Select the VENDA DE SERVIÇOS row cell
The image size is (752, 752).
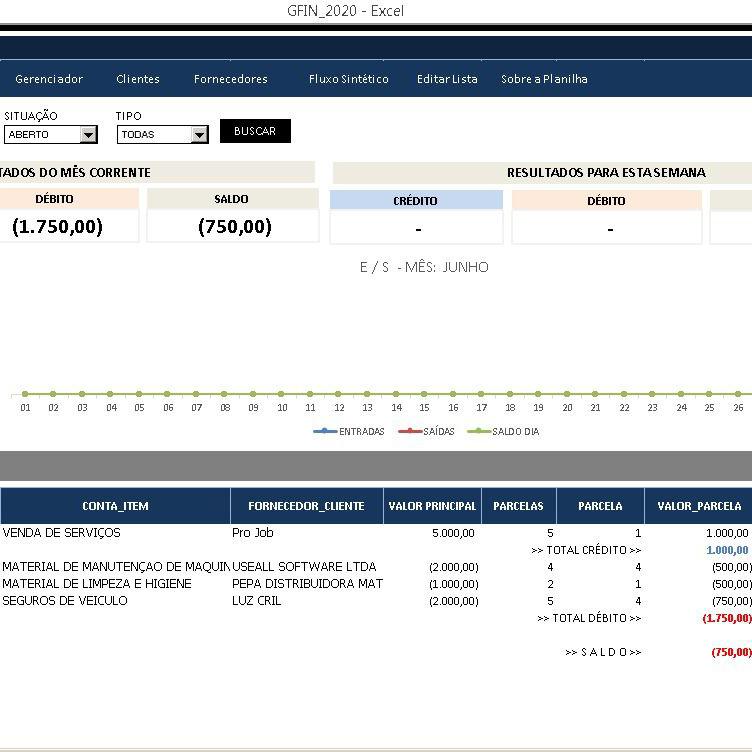62,533
